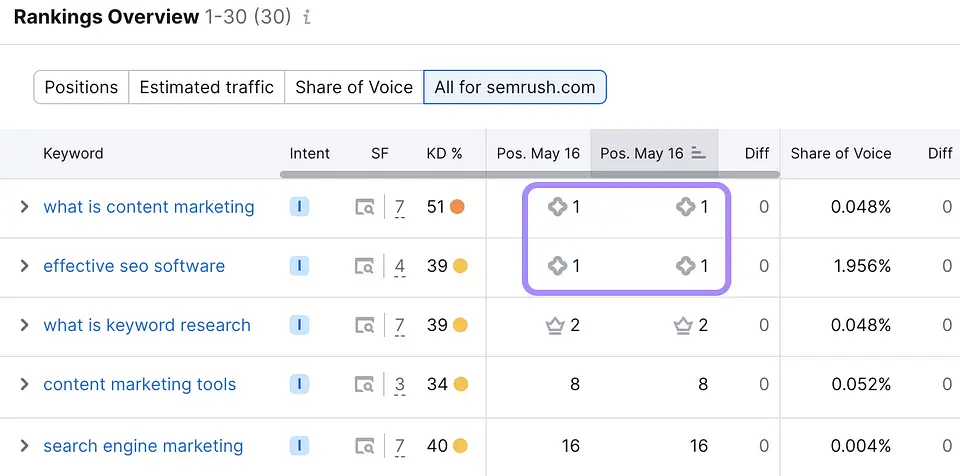Click the orange KD dot for 51 difficulty
The height and width of the screenshot is (476, 960).
[x=458, y=207]
